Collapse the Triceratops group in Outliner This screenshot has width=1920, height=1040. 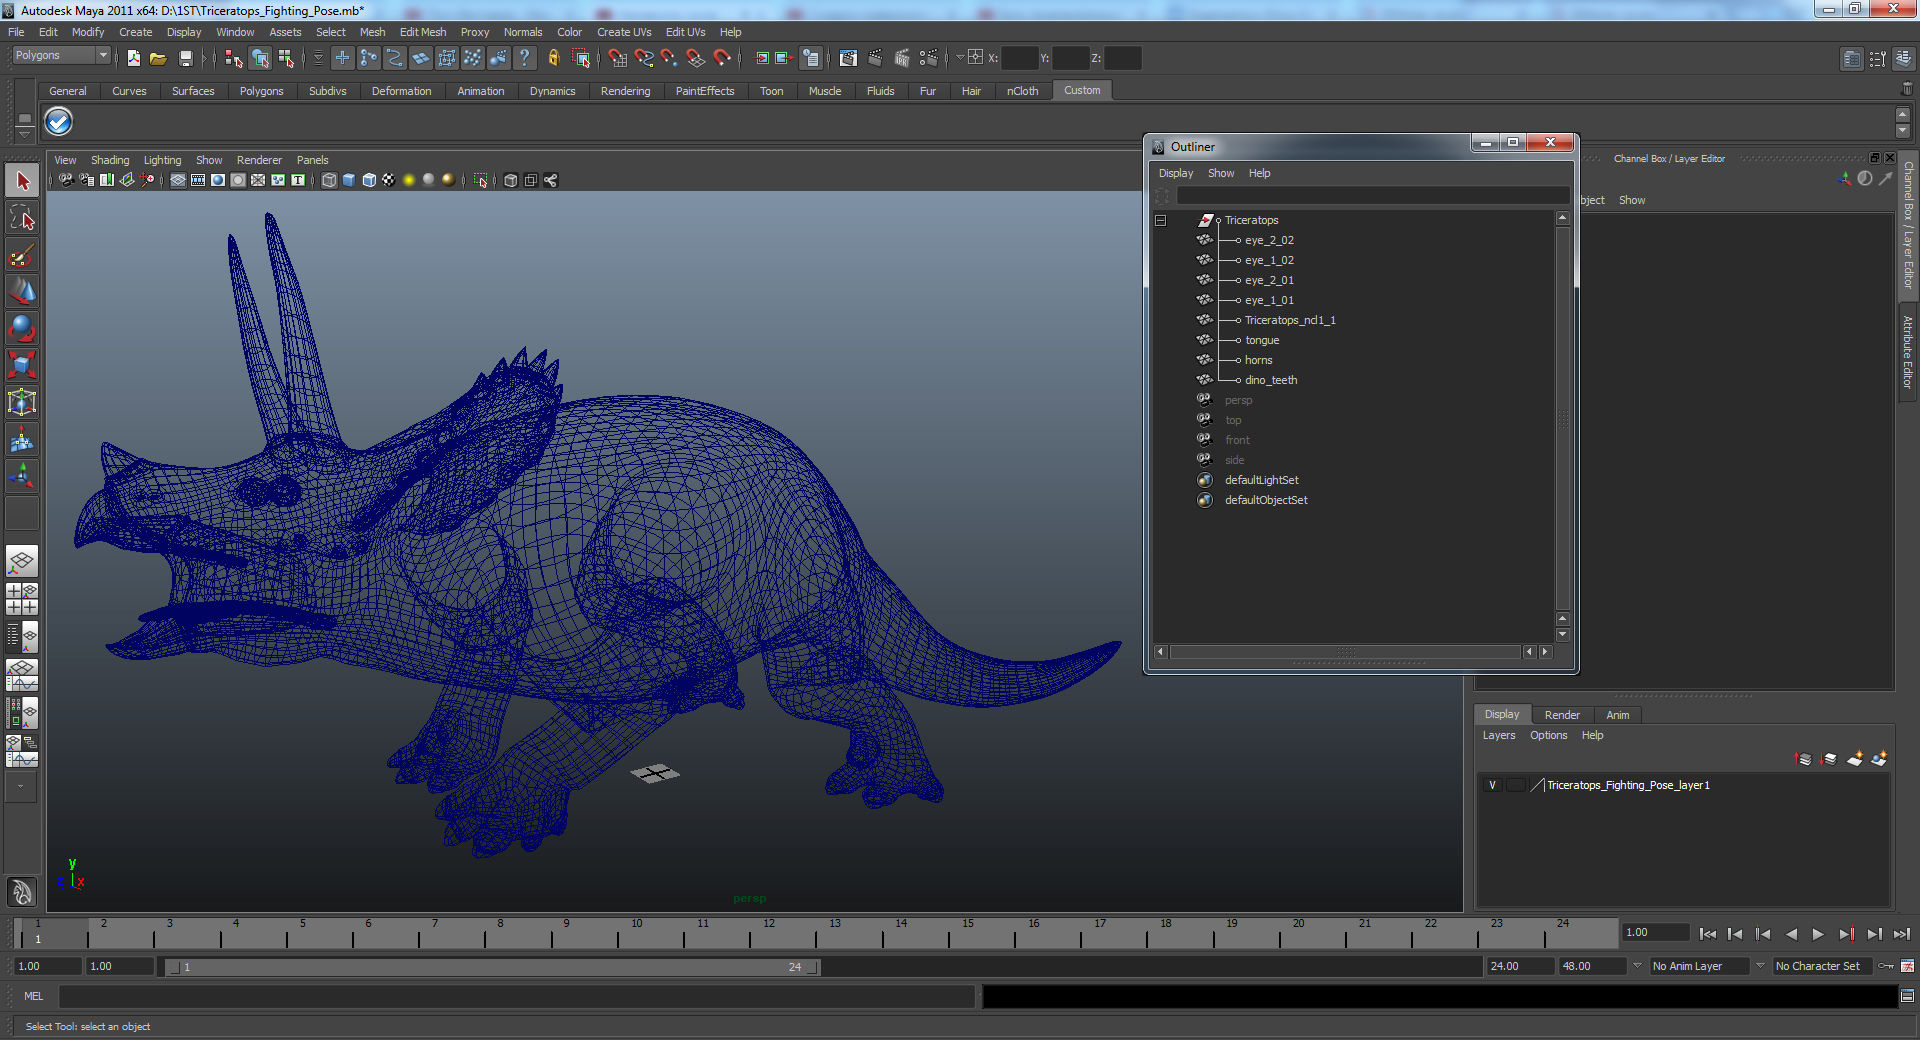(1161, 220)
